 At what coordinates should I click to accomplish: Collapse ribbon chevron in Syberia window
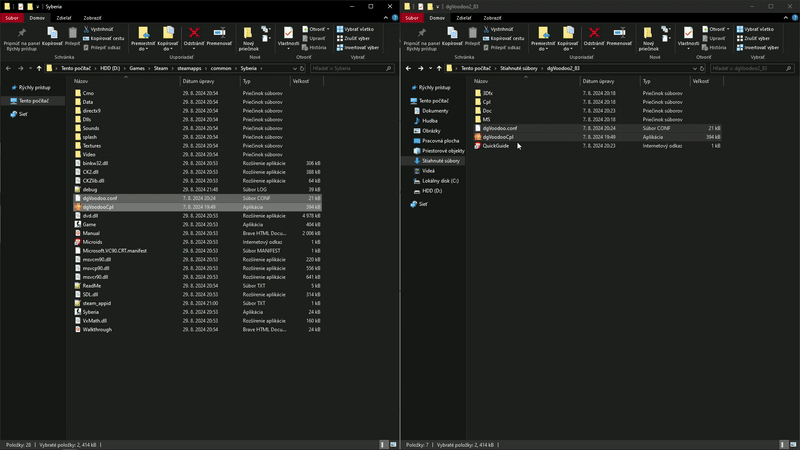click(386, 18)
